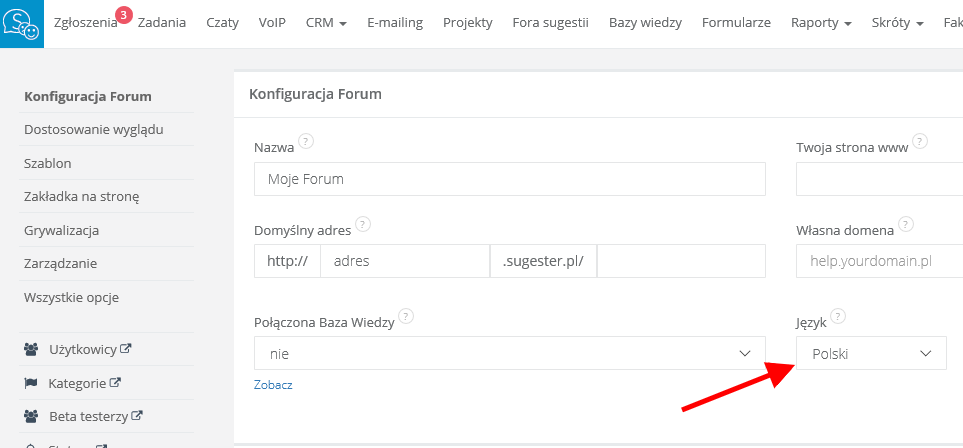Screen dimensions: 963x448
Task: Click the Użytkownicy users icon in sidebar
Action: [x=31, y=350]
